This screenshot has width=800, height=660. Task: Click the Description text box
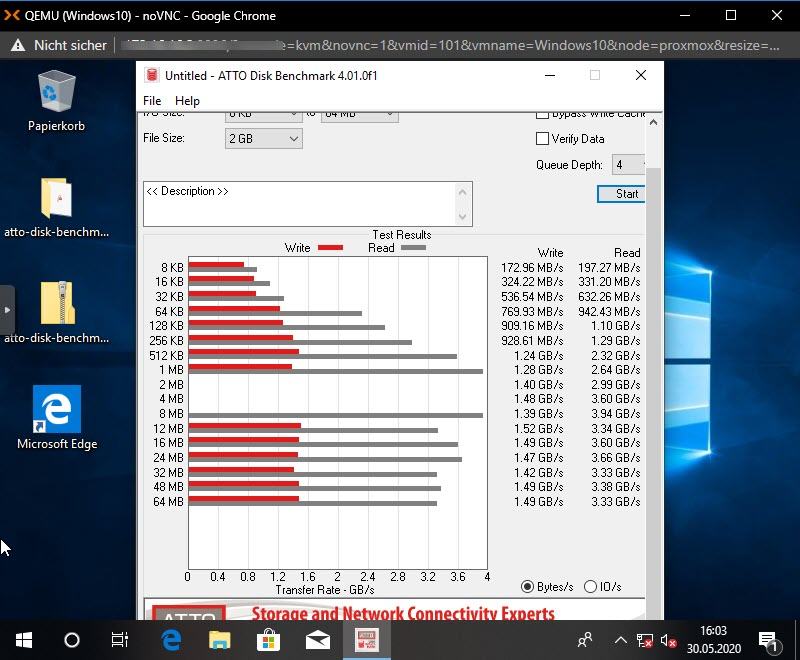(308, 204)
